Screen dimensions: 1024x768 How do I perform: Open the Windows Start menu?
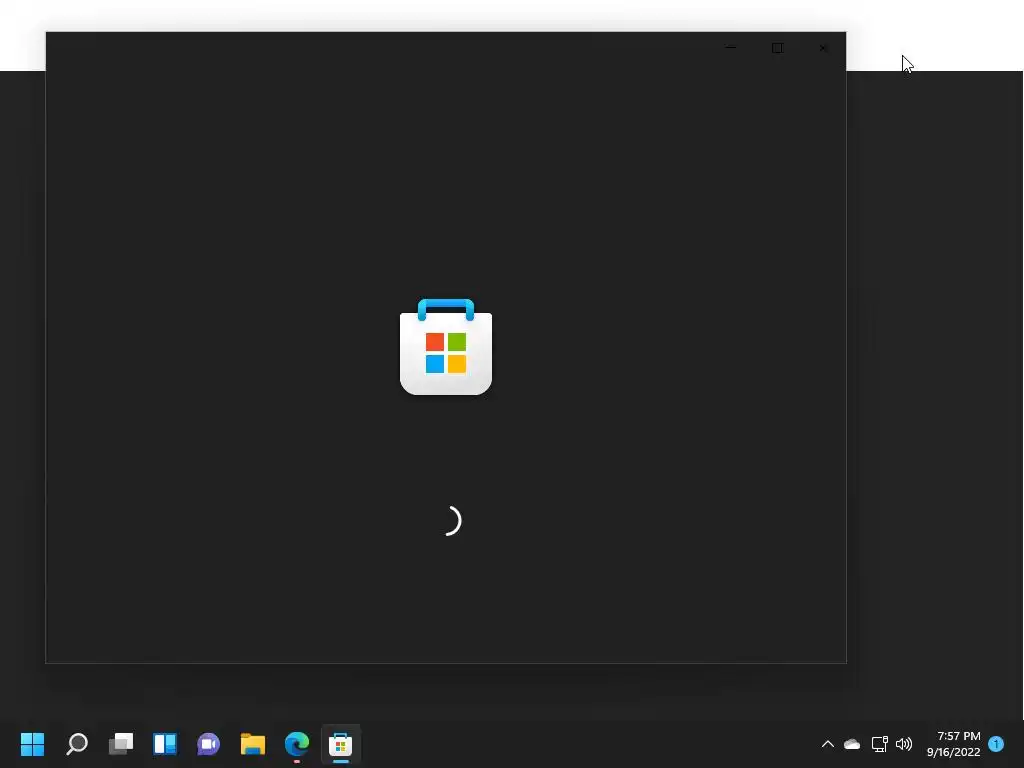pyautogui.click(x=32, y=743)
